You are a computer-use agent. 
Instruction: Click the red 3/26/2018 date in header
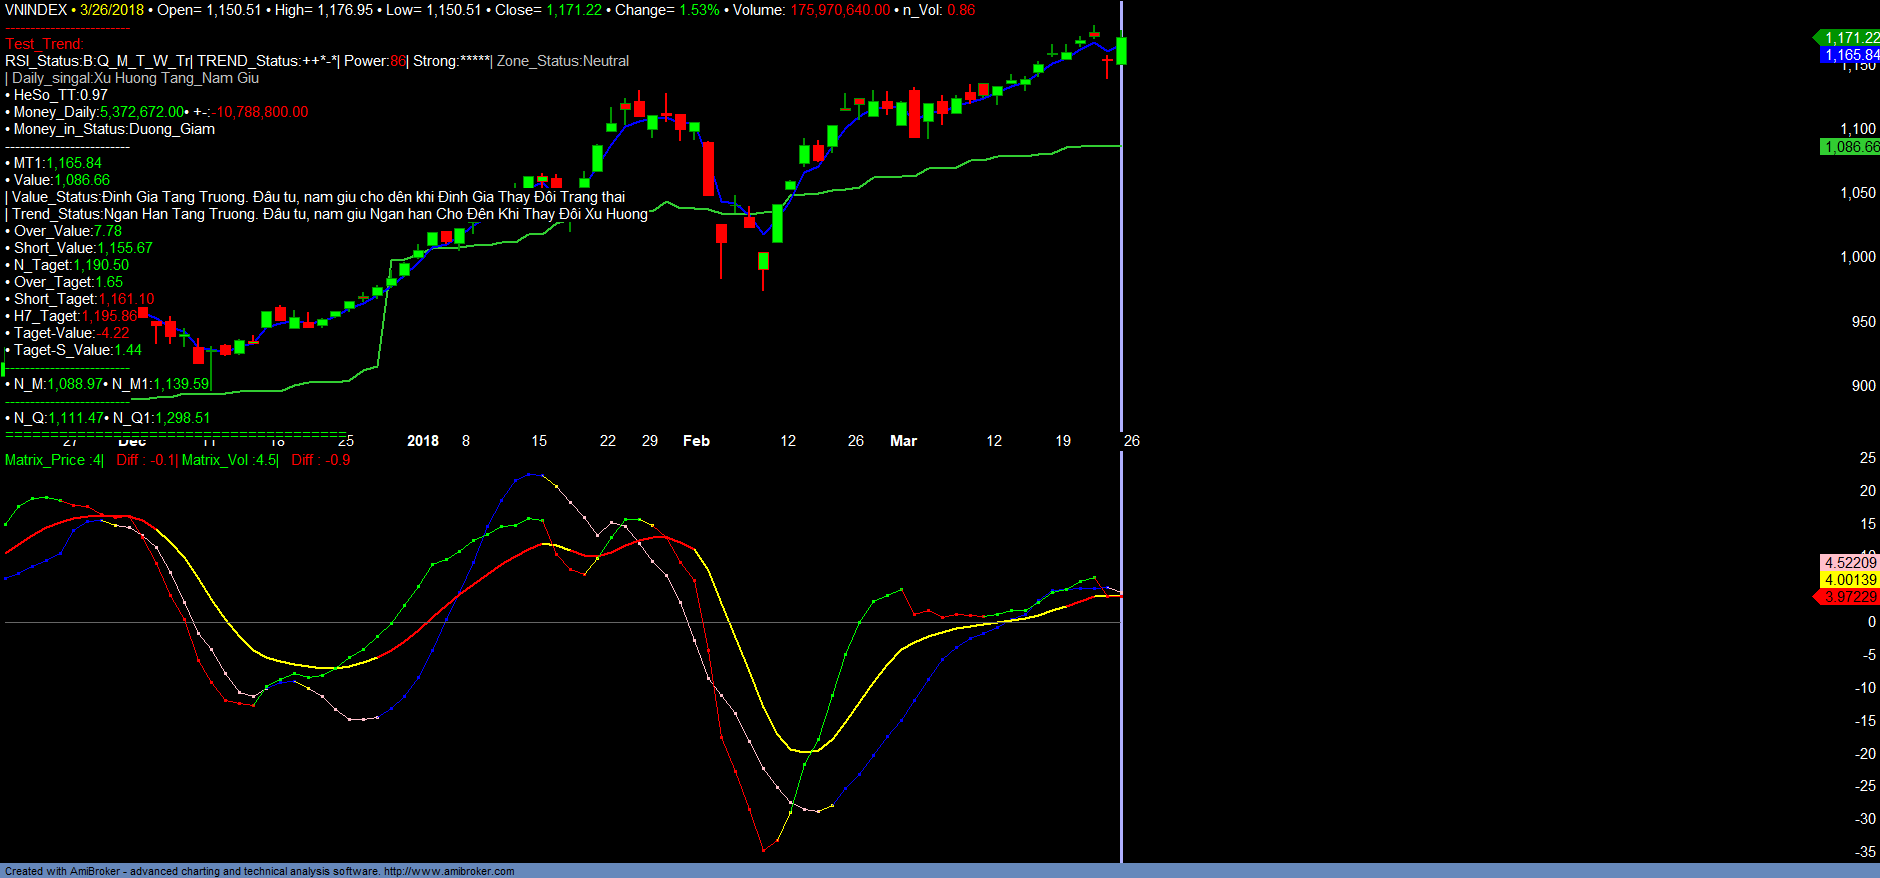tap(112, 10)
